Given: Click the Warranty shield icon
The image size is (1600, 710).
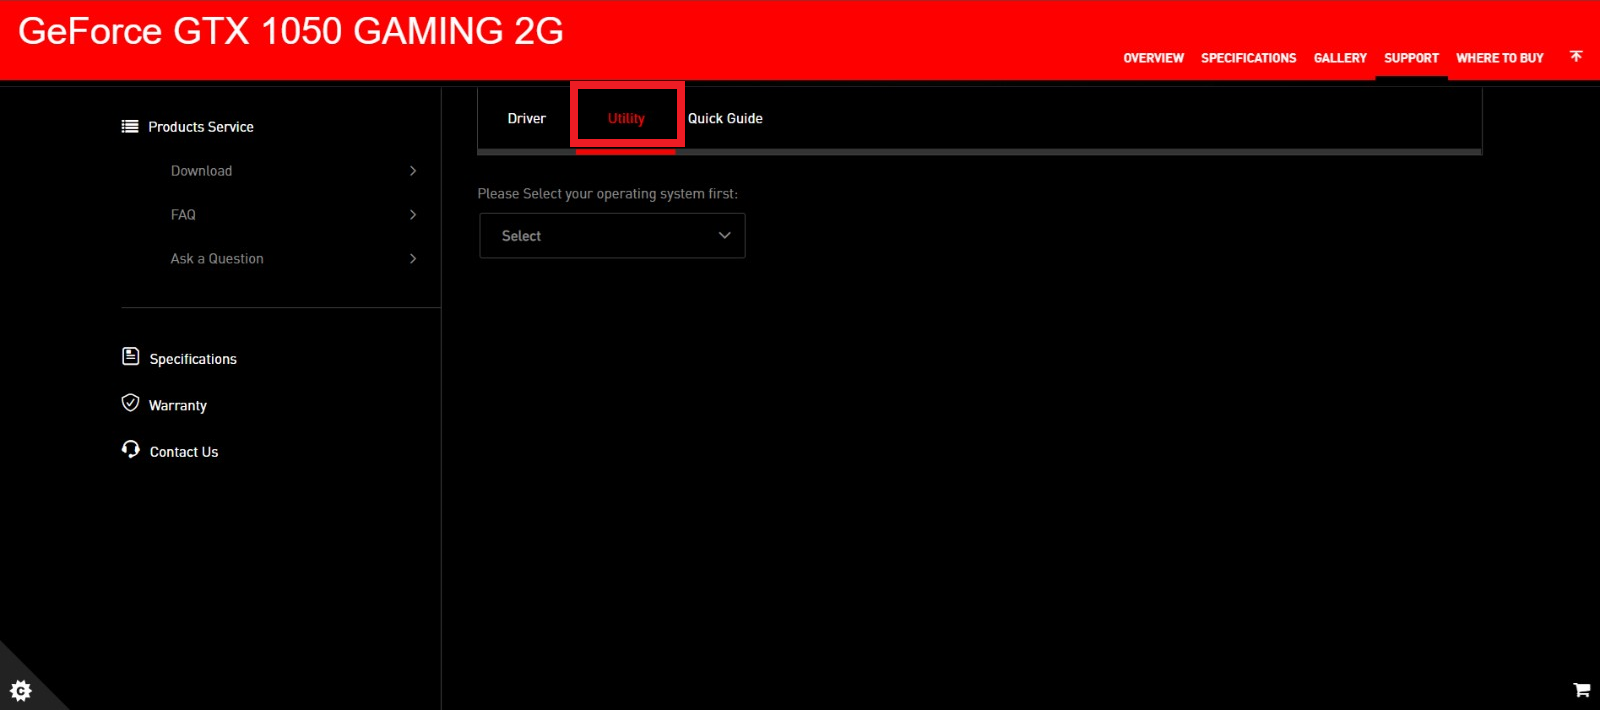Looking at the screenshot, I should (130, 403).
